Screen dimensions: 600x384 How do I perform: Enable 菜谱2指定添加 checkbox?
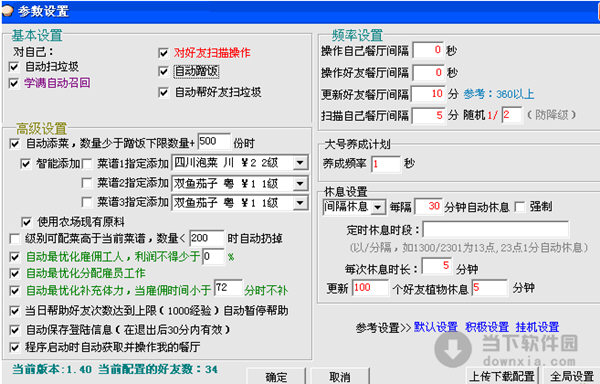87,183
